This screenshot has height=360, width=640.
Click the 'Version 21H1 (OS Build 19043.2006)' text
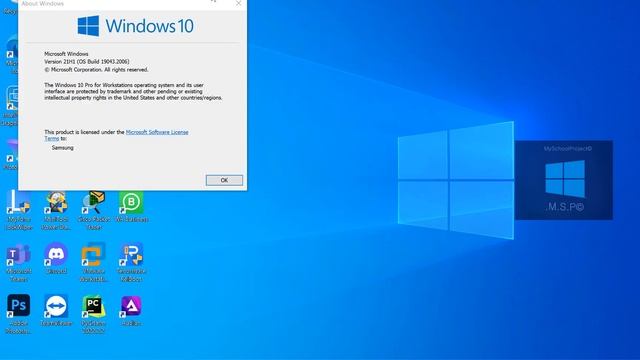87,62
